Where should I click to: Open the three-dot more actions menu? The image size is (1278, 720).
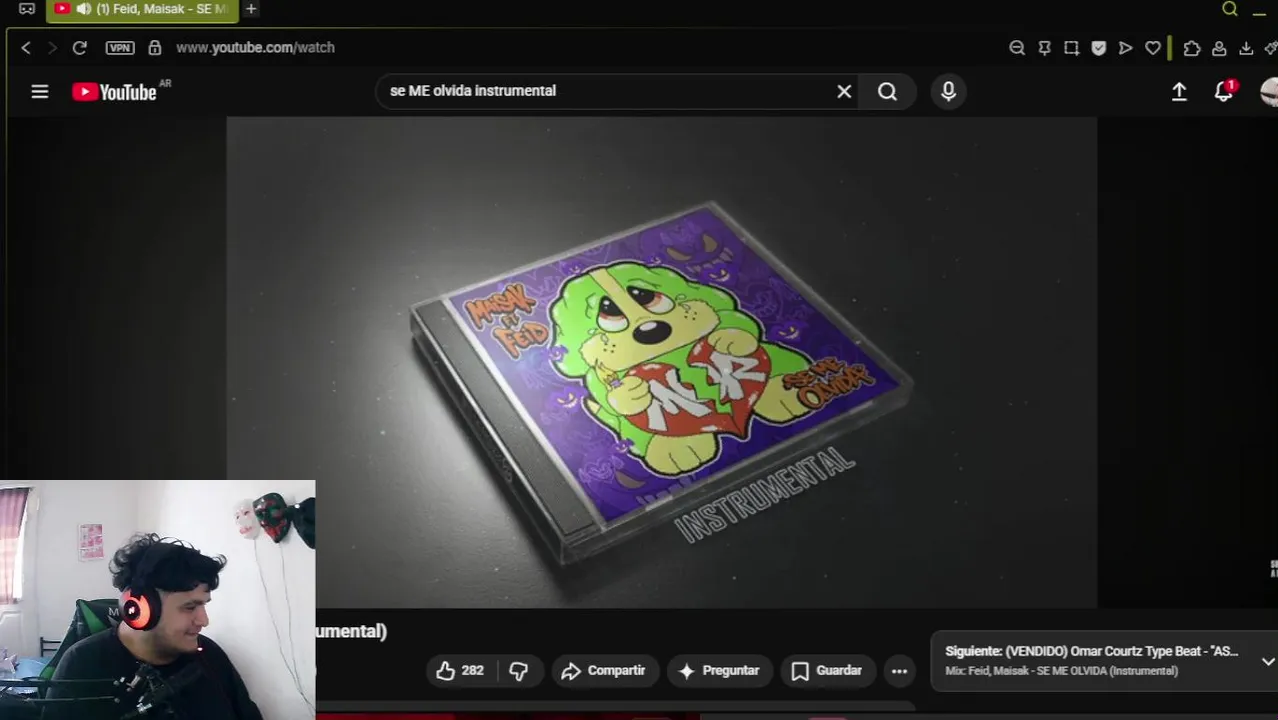899,671
